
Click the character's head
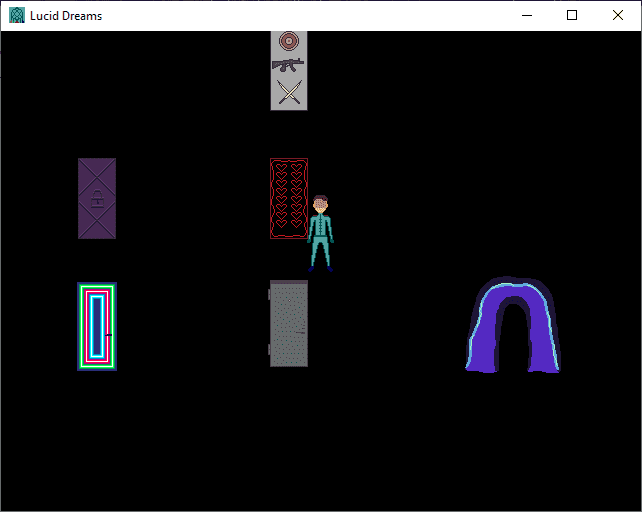click(320, 205)
